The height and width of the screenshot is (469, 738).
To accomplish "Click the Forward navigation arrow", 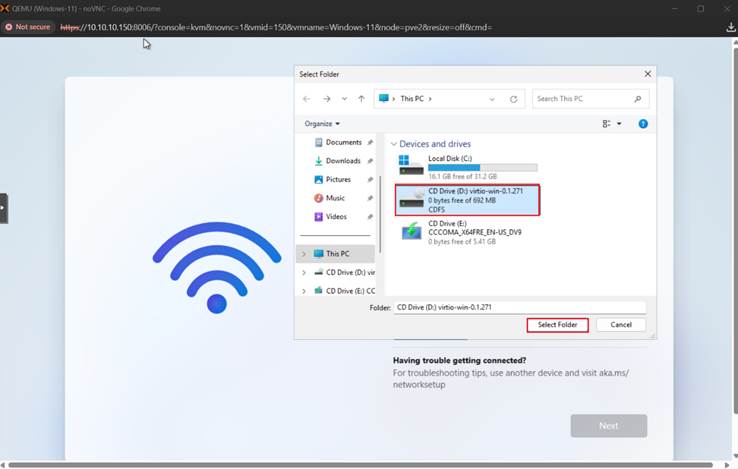I will (326, 99).
